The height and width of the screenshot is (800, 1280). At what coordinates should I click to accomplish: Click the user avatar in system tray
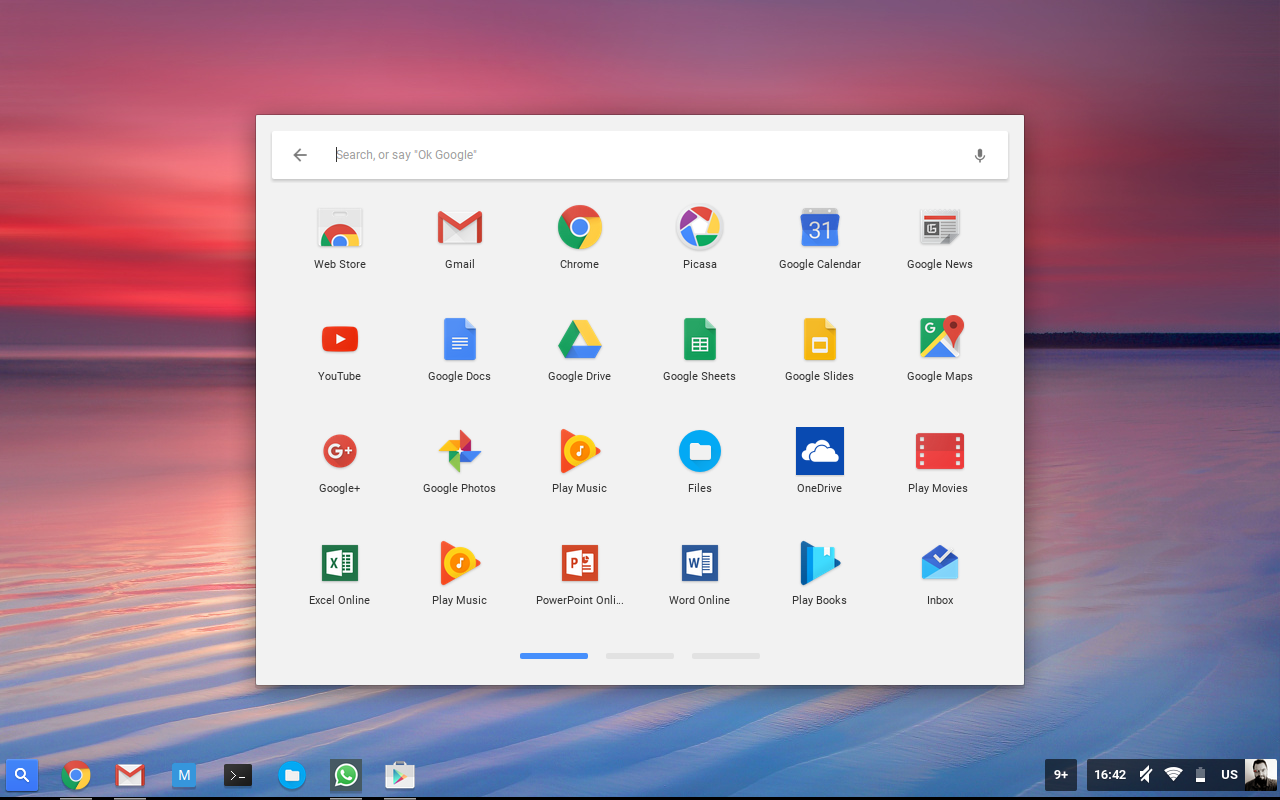[1261, 775]
